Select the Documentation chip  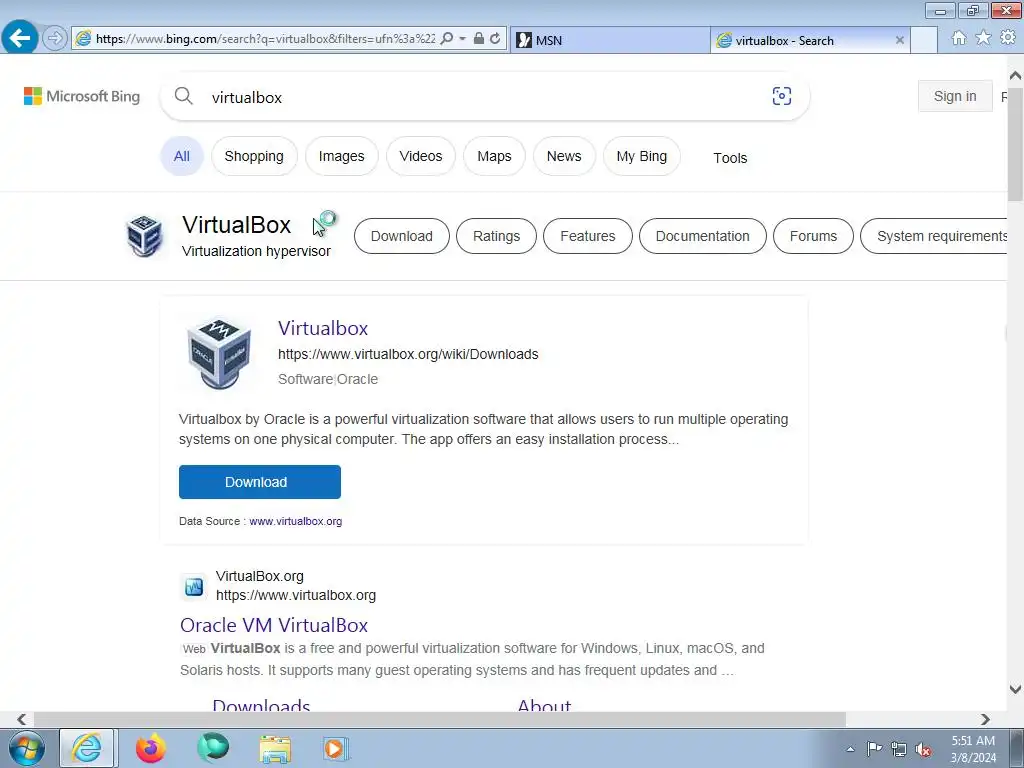click(x=703, y=236)
